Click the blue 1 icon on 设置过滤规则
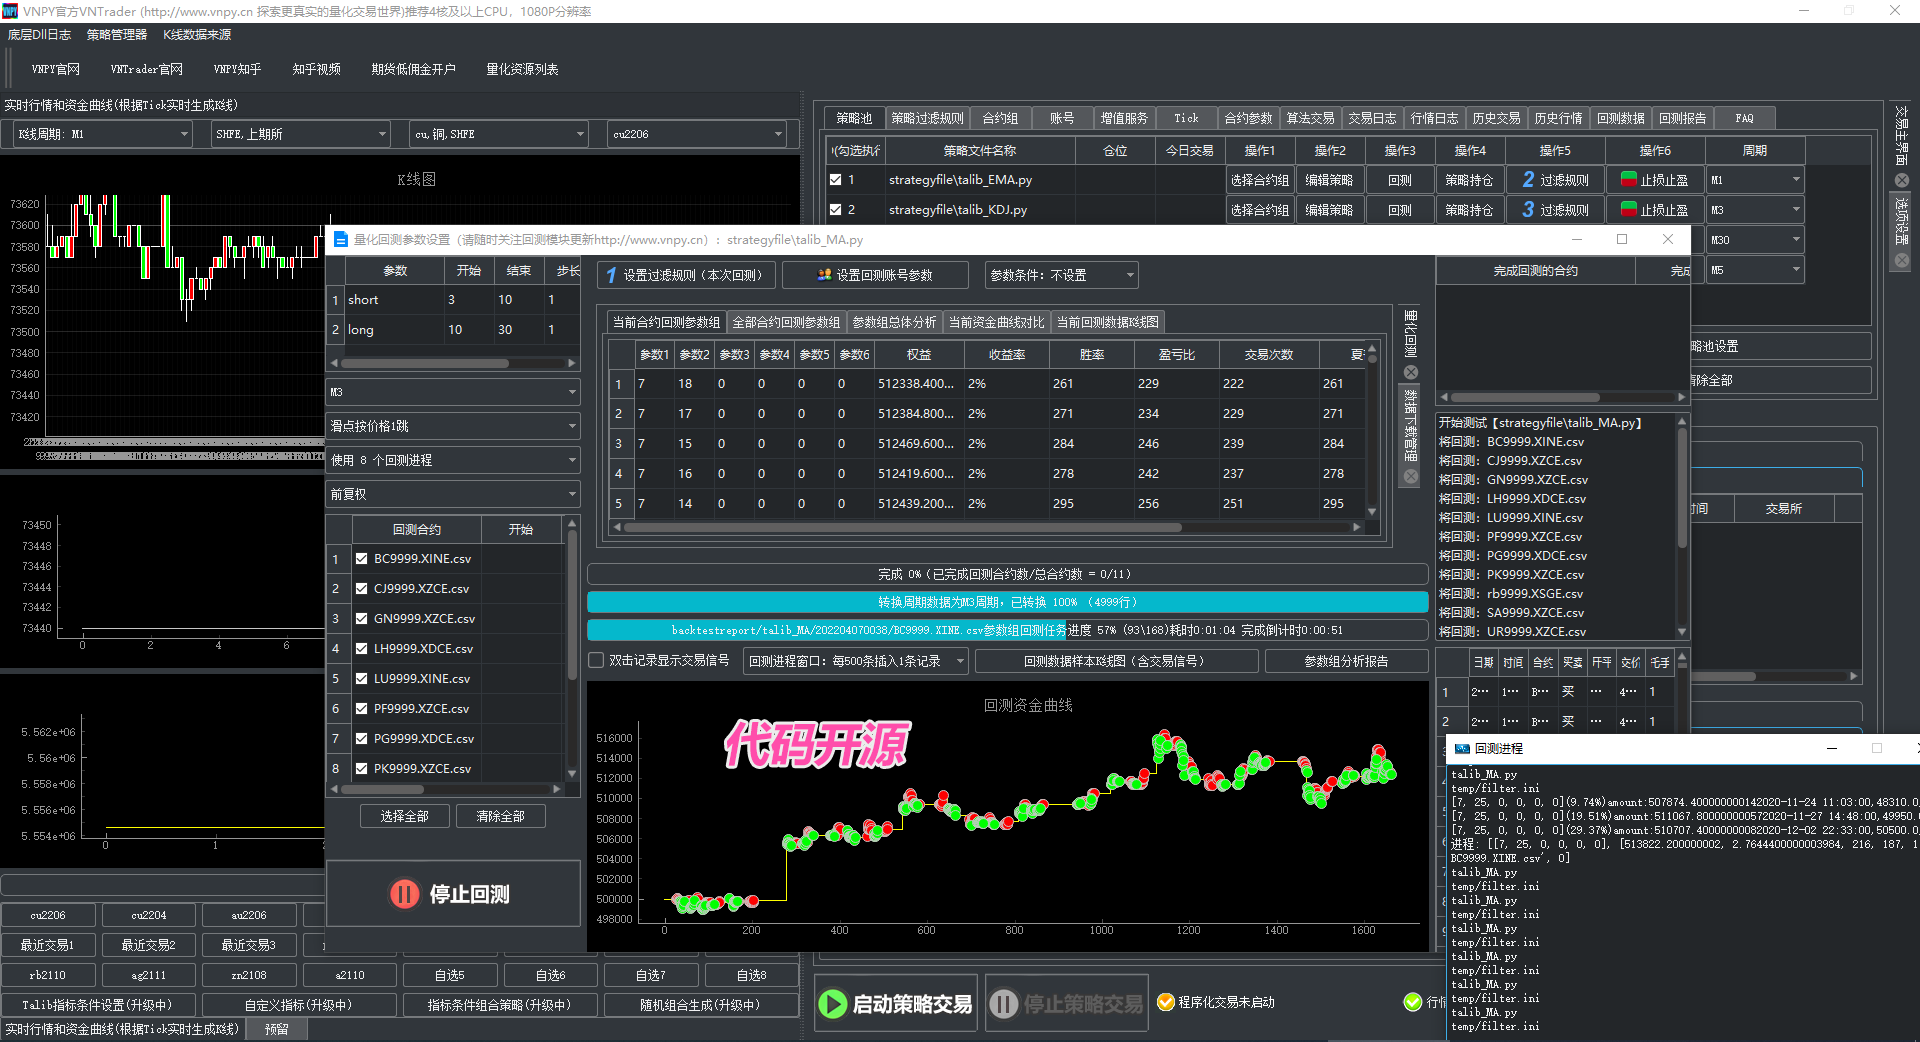1920x1042 pixels. (x=611, y=275)
